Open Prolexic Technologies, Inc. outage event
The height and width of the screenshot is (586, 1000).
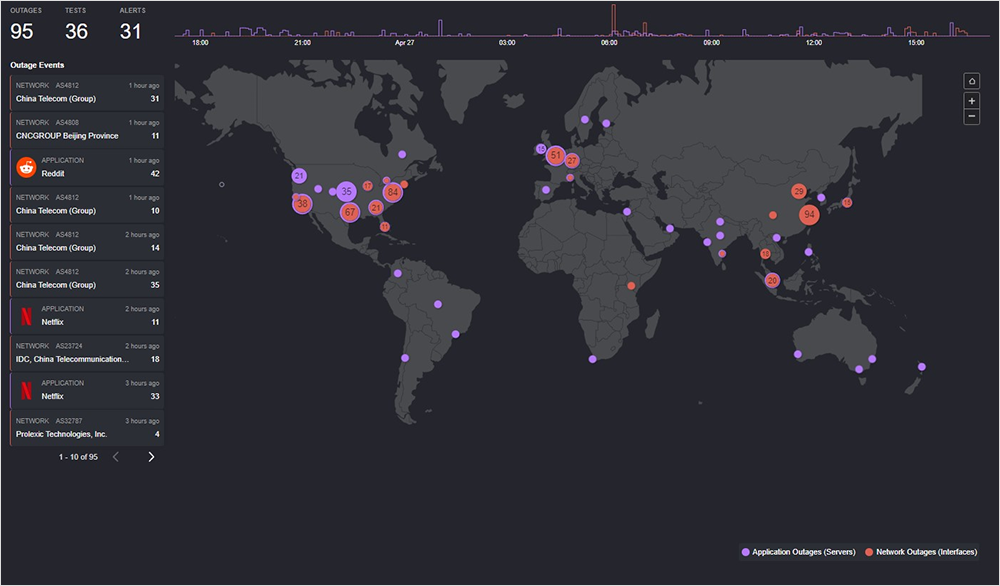[x=86, y=428]
